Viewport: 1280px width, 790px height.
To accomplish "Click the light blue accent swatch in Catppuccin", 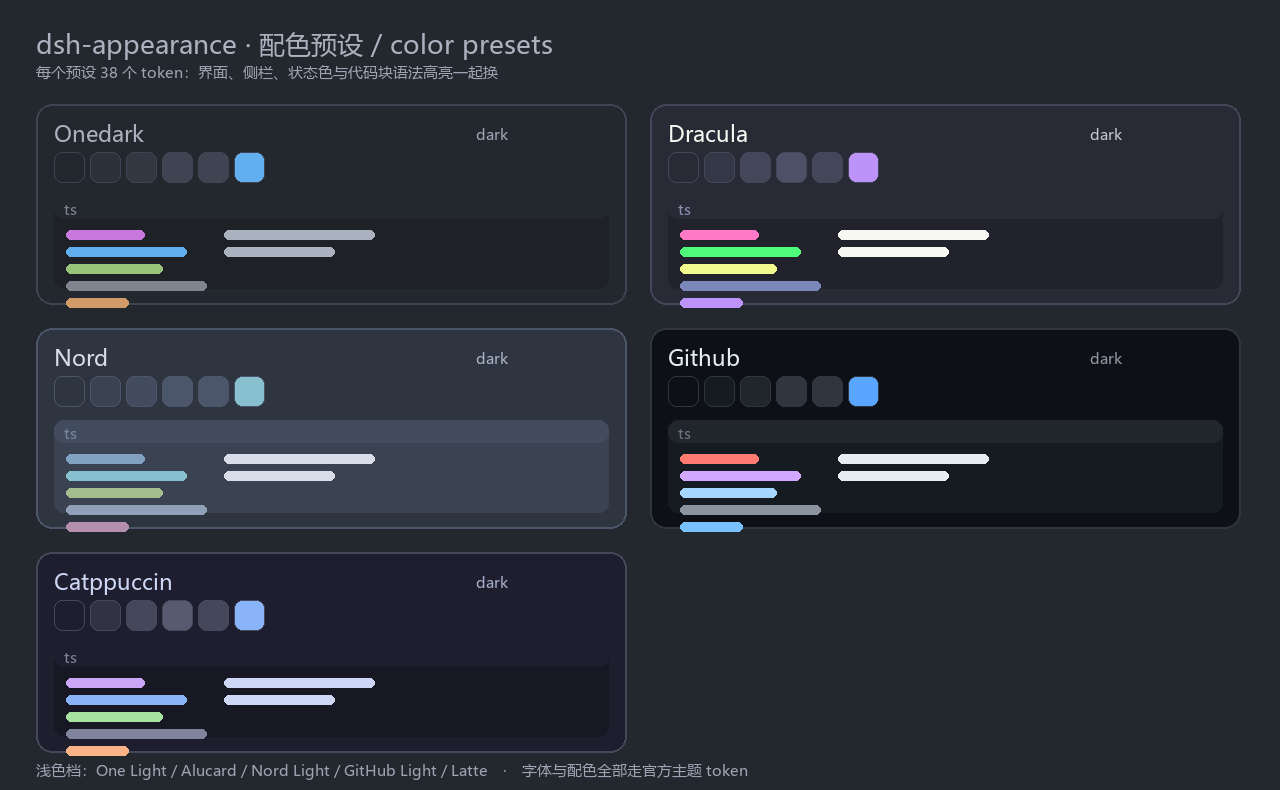I will coord(249,616).
